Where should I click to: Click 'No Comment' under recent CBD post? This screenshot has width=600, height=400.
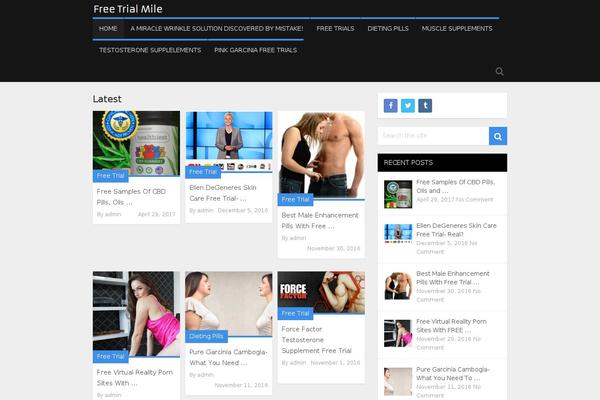tap(474, 199)
